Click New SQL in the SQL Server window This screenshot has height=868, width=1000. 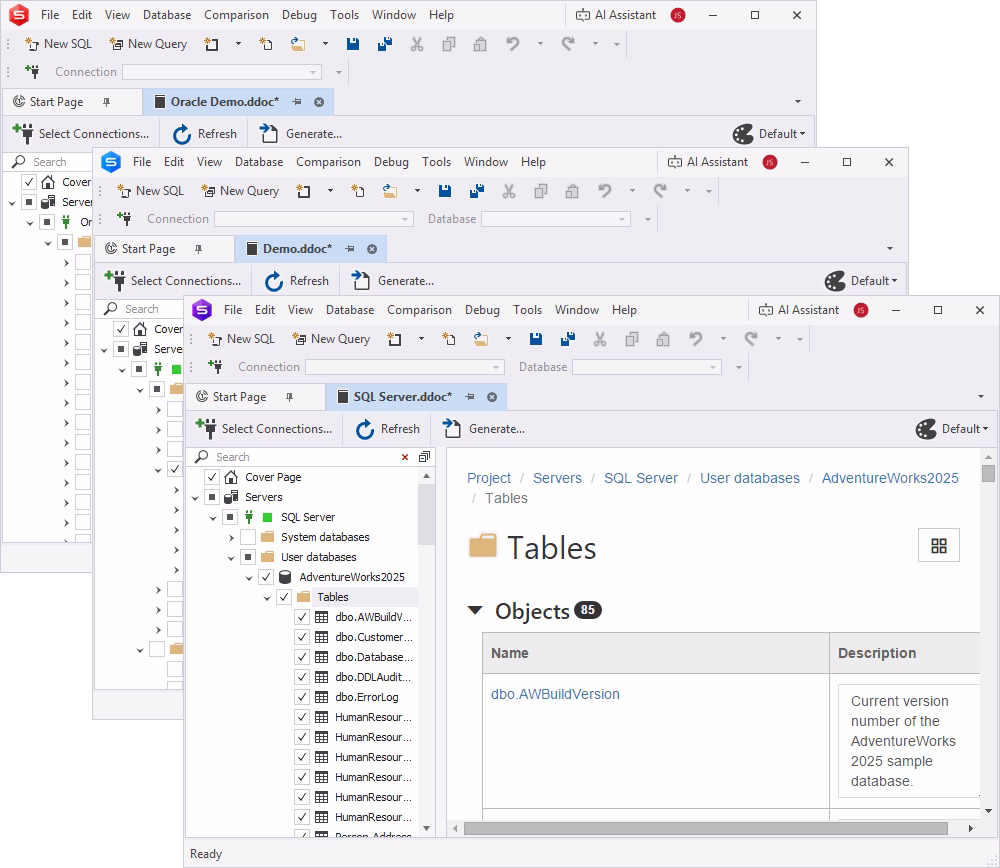point(242,339)
